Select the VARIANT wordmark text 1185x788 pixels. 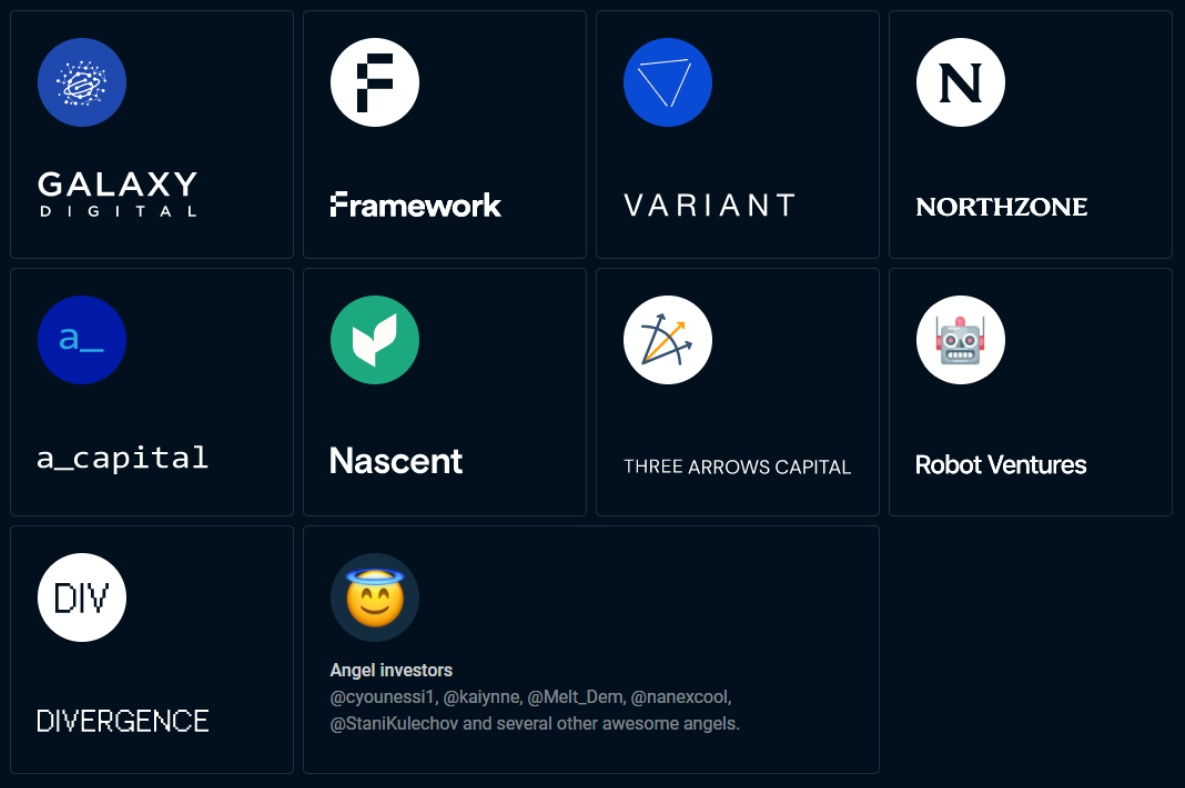coord(709,206)
